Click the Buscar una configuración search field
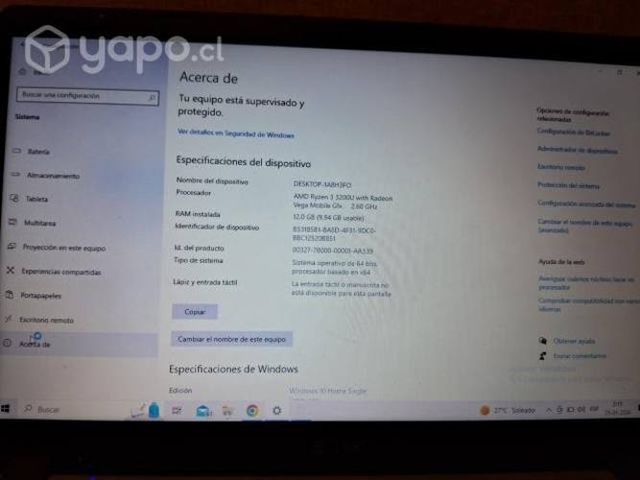 88,96
